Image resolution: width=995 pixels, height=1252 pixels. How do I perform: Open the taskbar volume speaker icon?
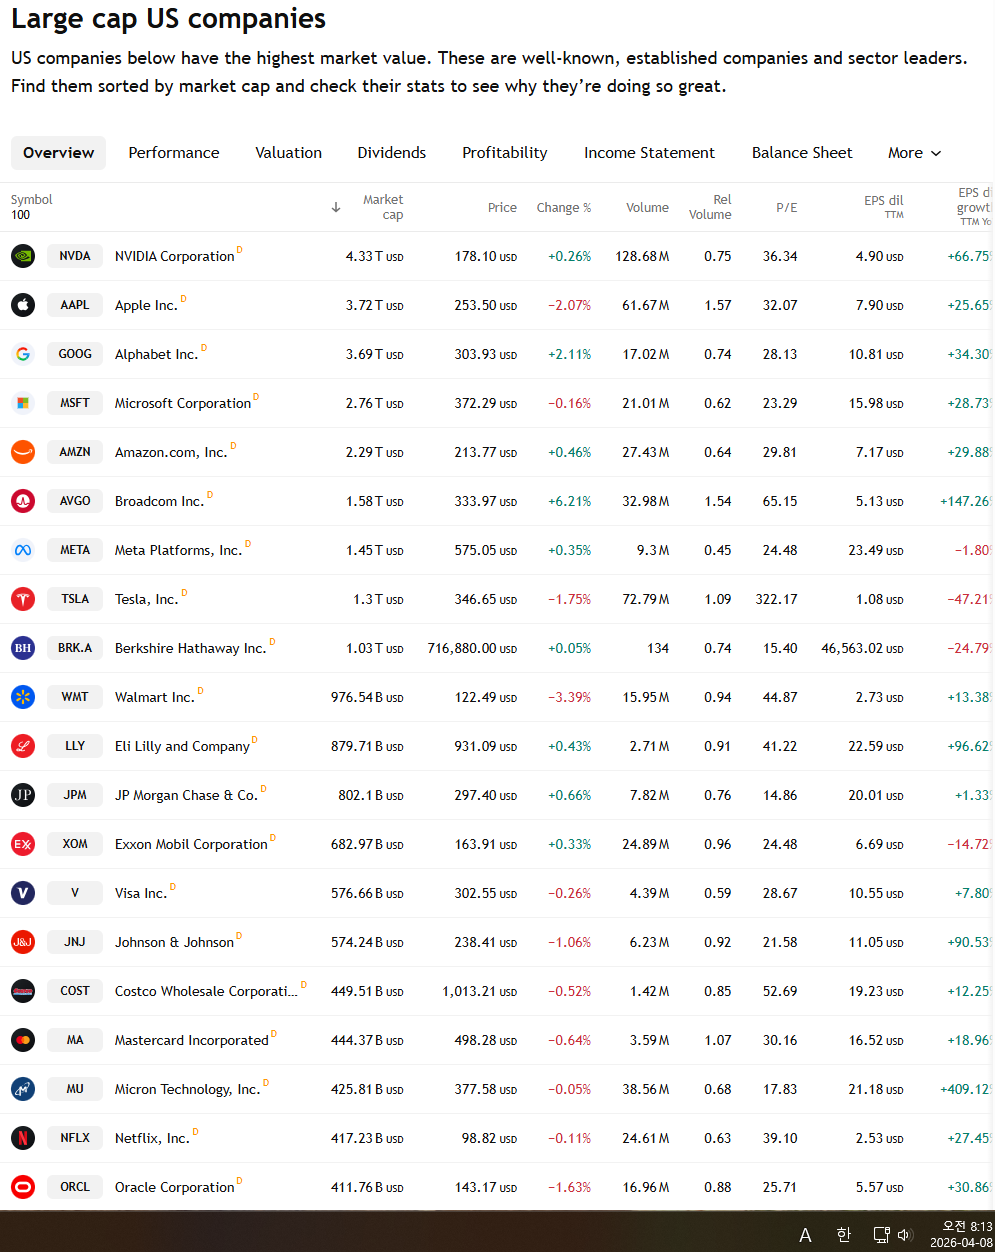(905, 1235)
